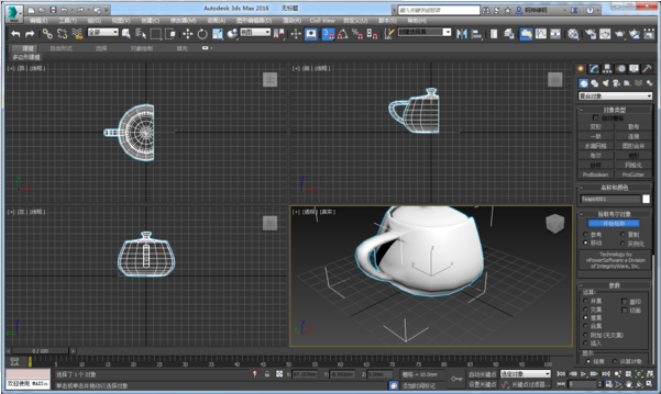Open Select by Name list icon
Image resolution: width=661 pixels, height=394 pixels.
coord(140,34)
